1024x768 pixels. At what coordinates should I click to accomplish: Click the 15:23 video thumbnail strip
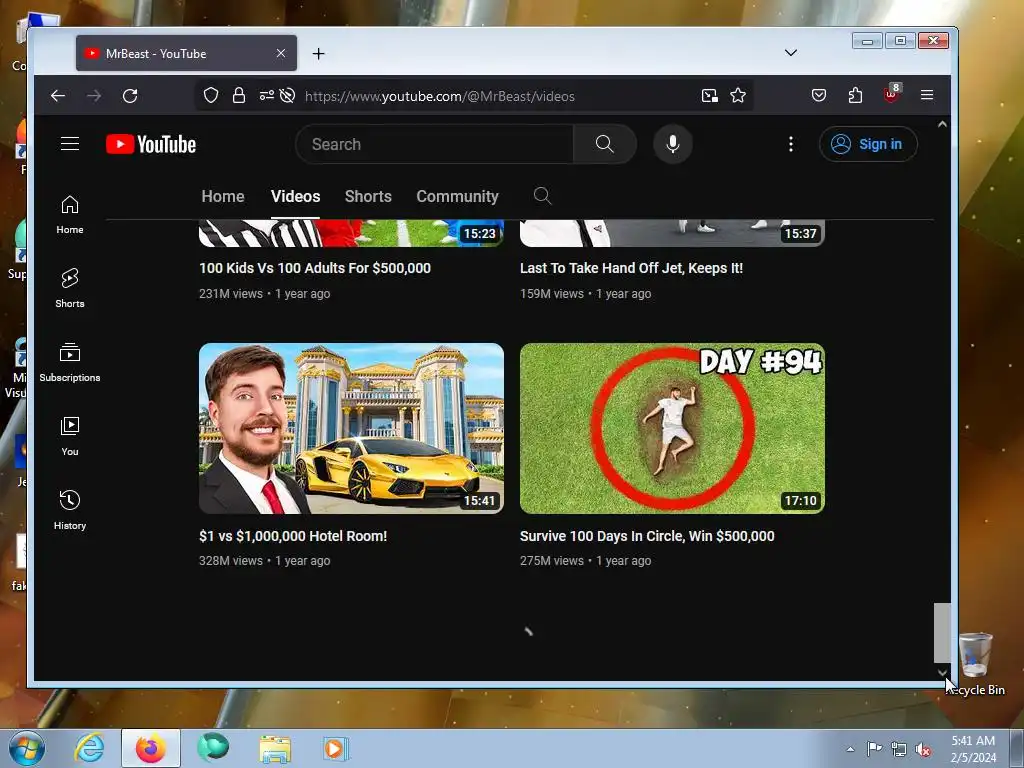pyautogui.click(x=351, y=233)
